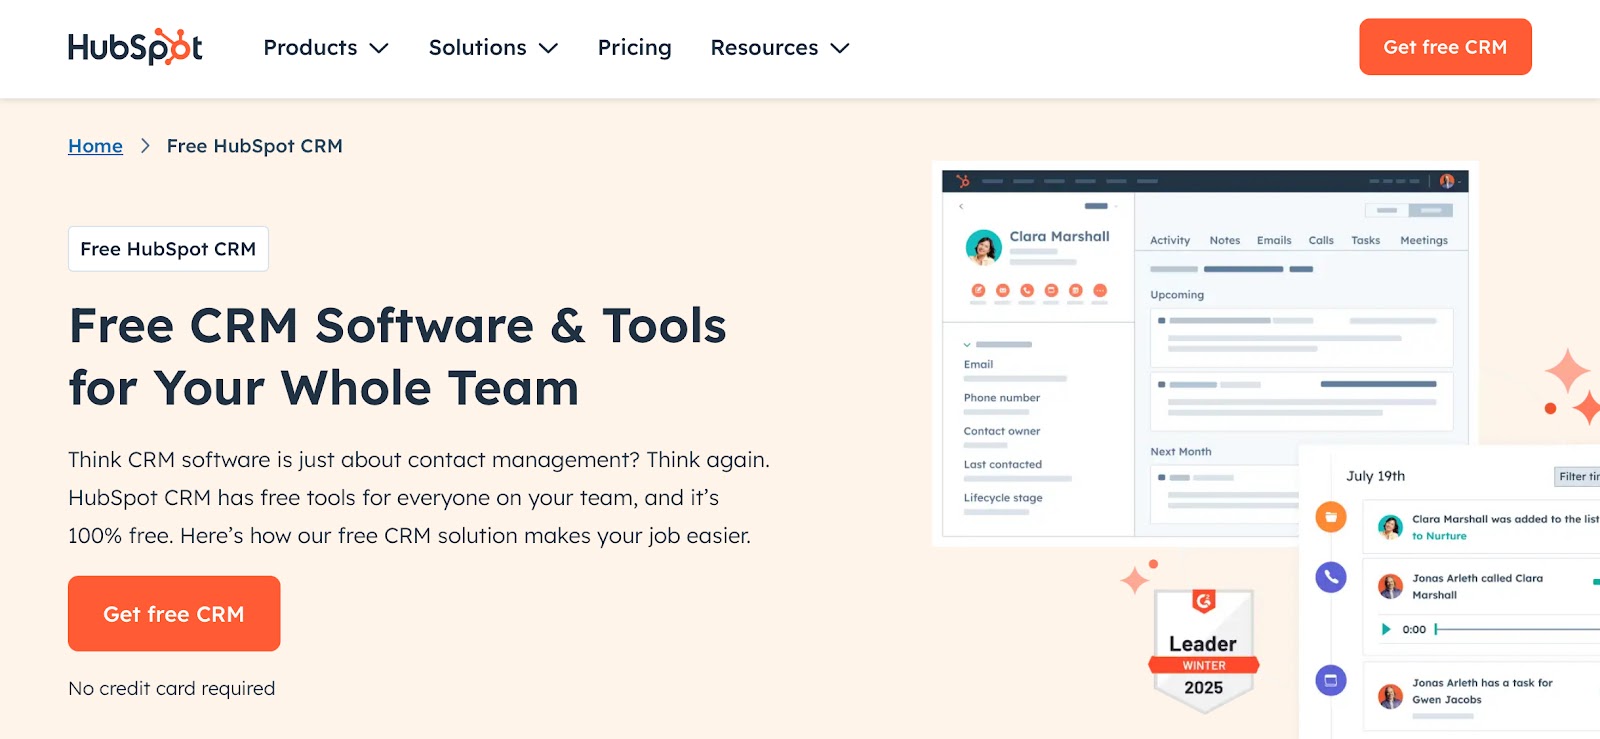Image resolution: width=1600 pixels, height=739 pixels.
Task: Click the main Get free CRM button
Action: click(174, 613)
